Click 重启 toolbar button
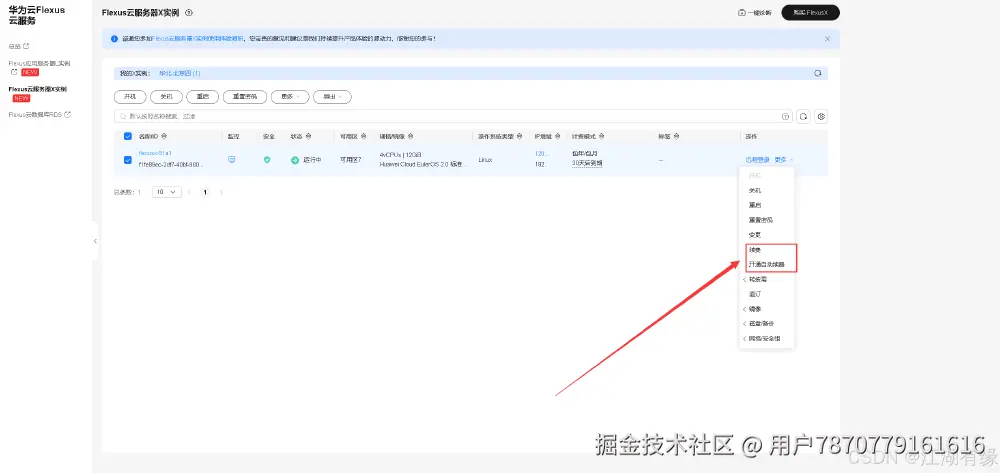This screenshot has height=473, width=1000. tap(203, 97)
